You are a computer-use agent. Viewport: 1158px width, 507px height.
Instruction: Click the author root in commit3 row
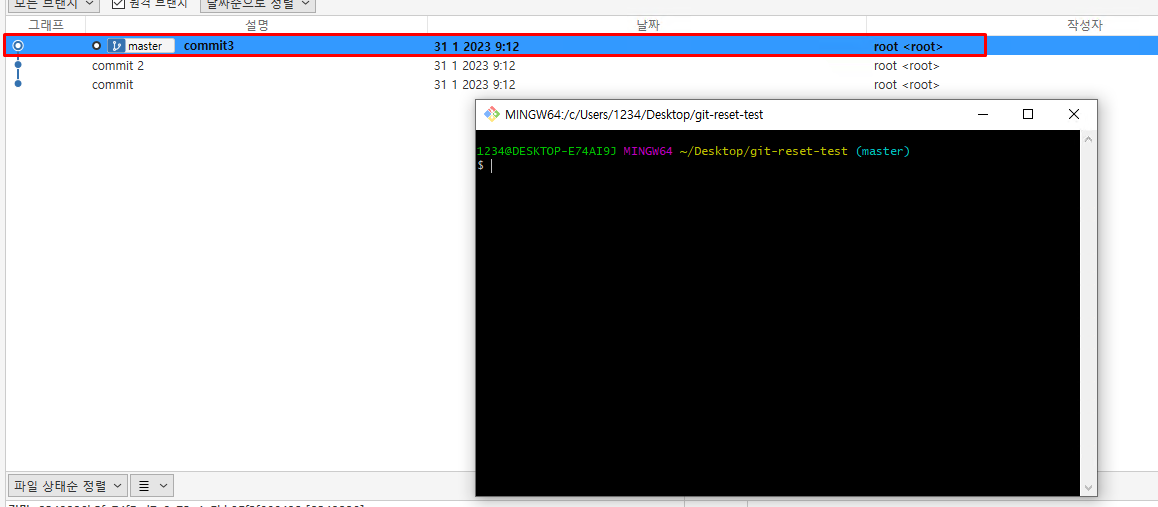pos(908,46)
